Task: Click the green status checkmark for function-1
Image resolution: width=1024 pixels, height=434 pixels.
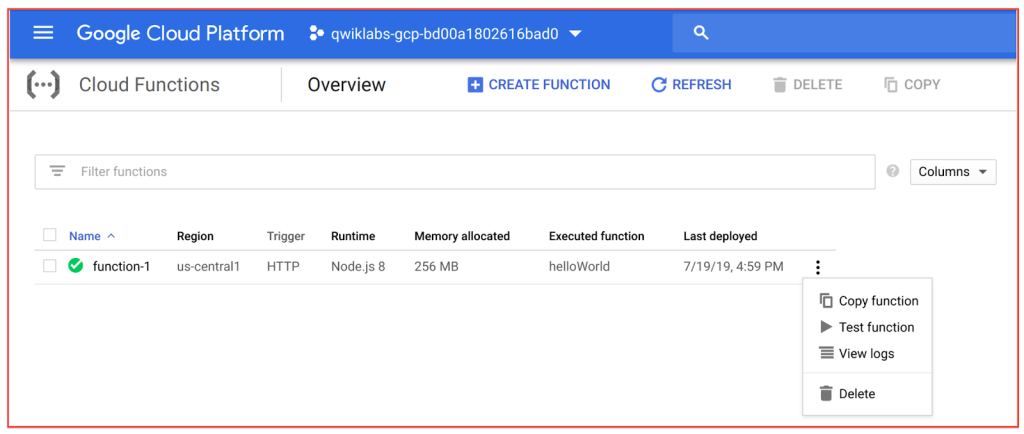Action: pyautogui.click(x=75, y=266)
